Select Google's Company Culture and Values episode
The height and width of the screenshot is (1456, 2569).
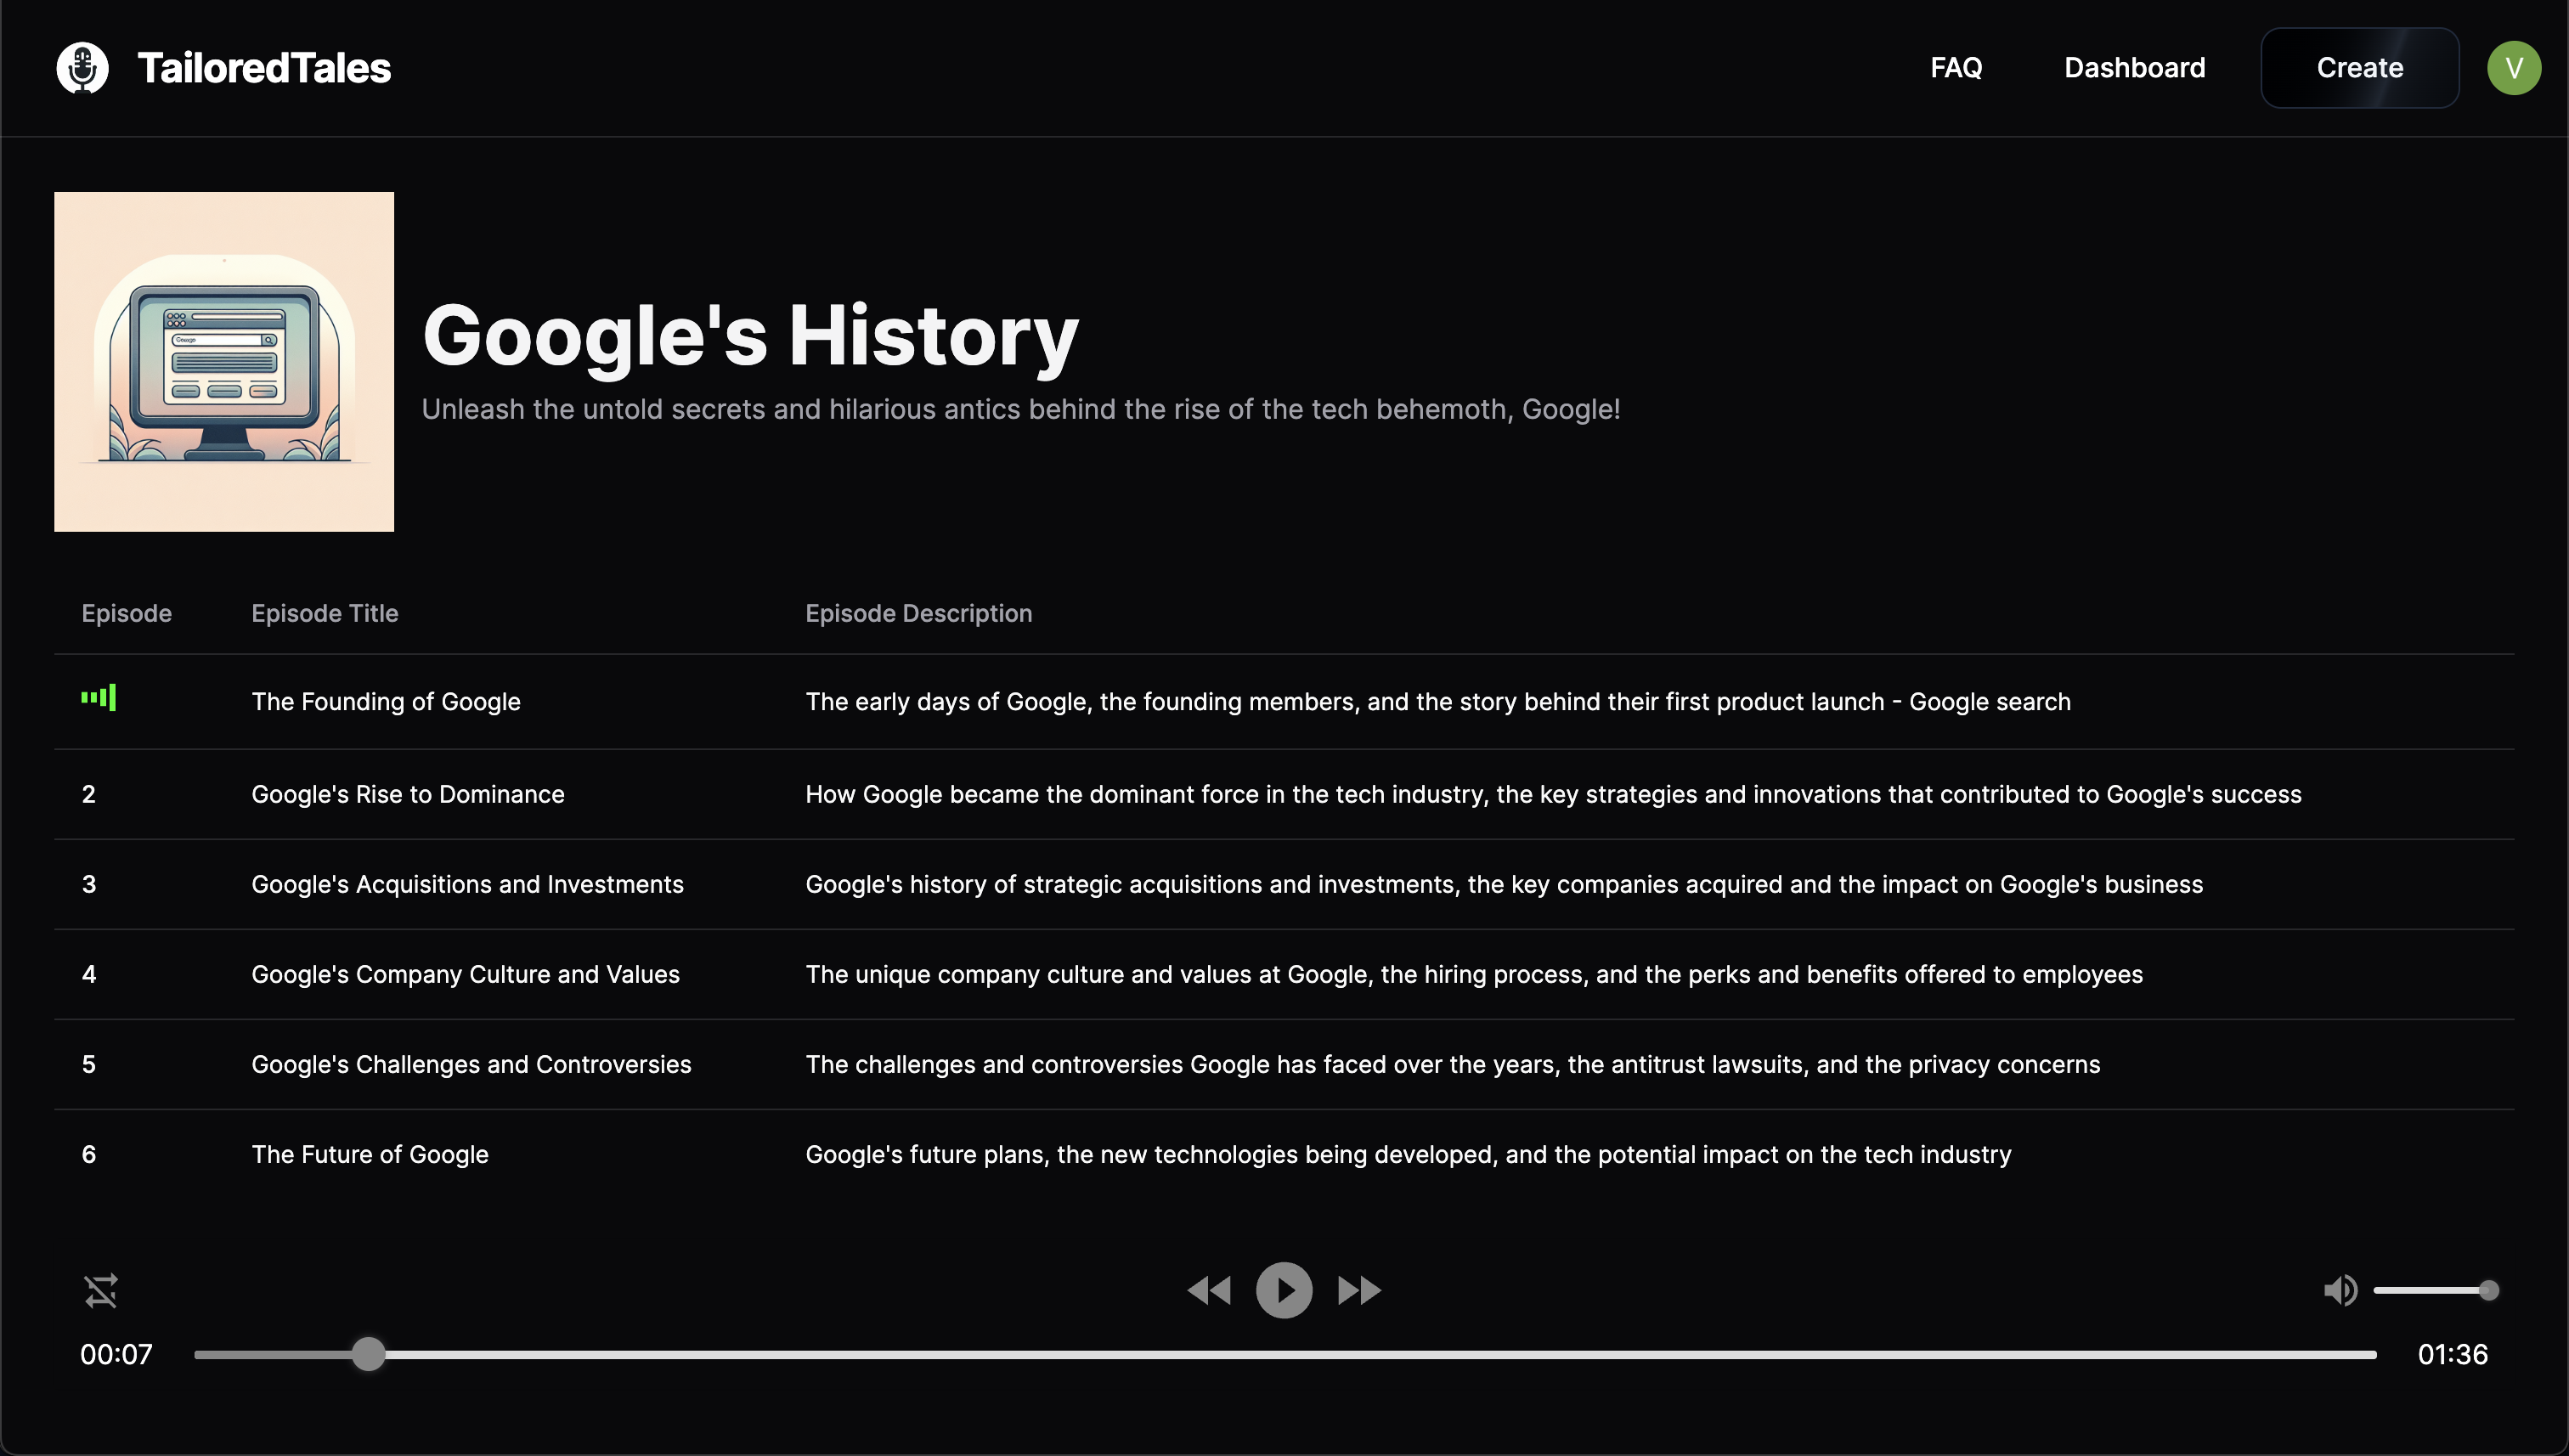[465, 974]
